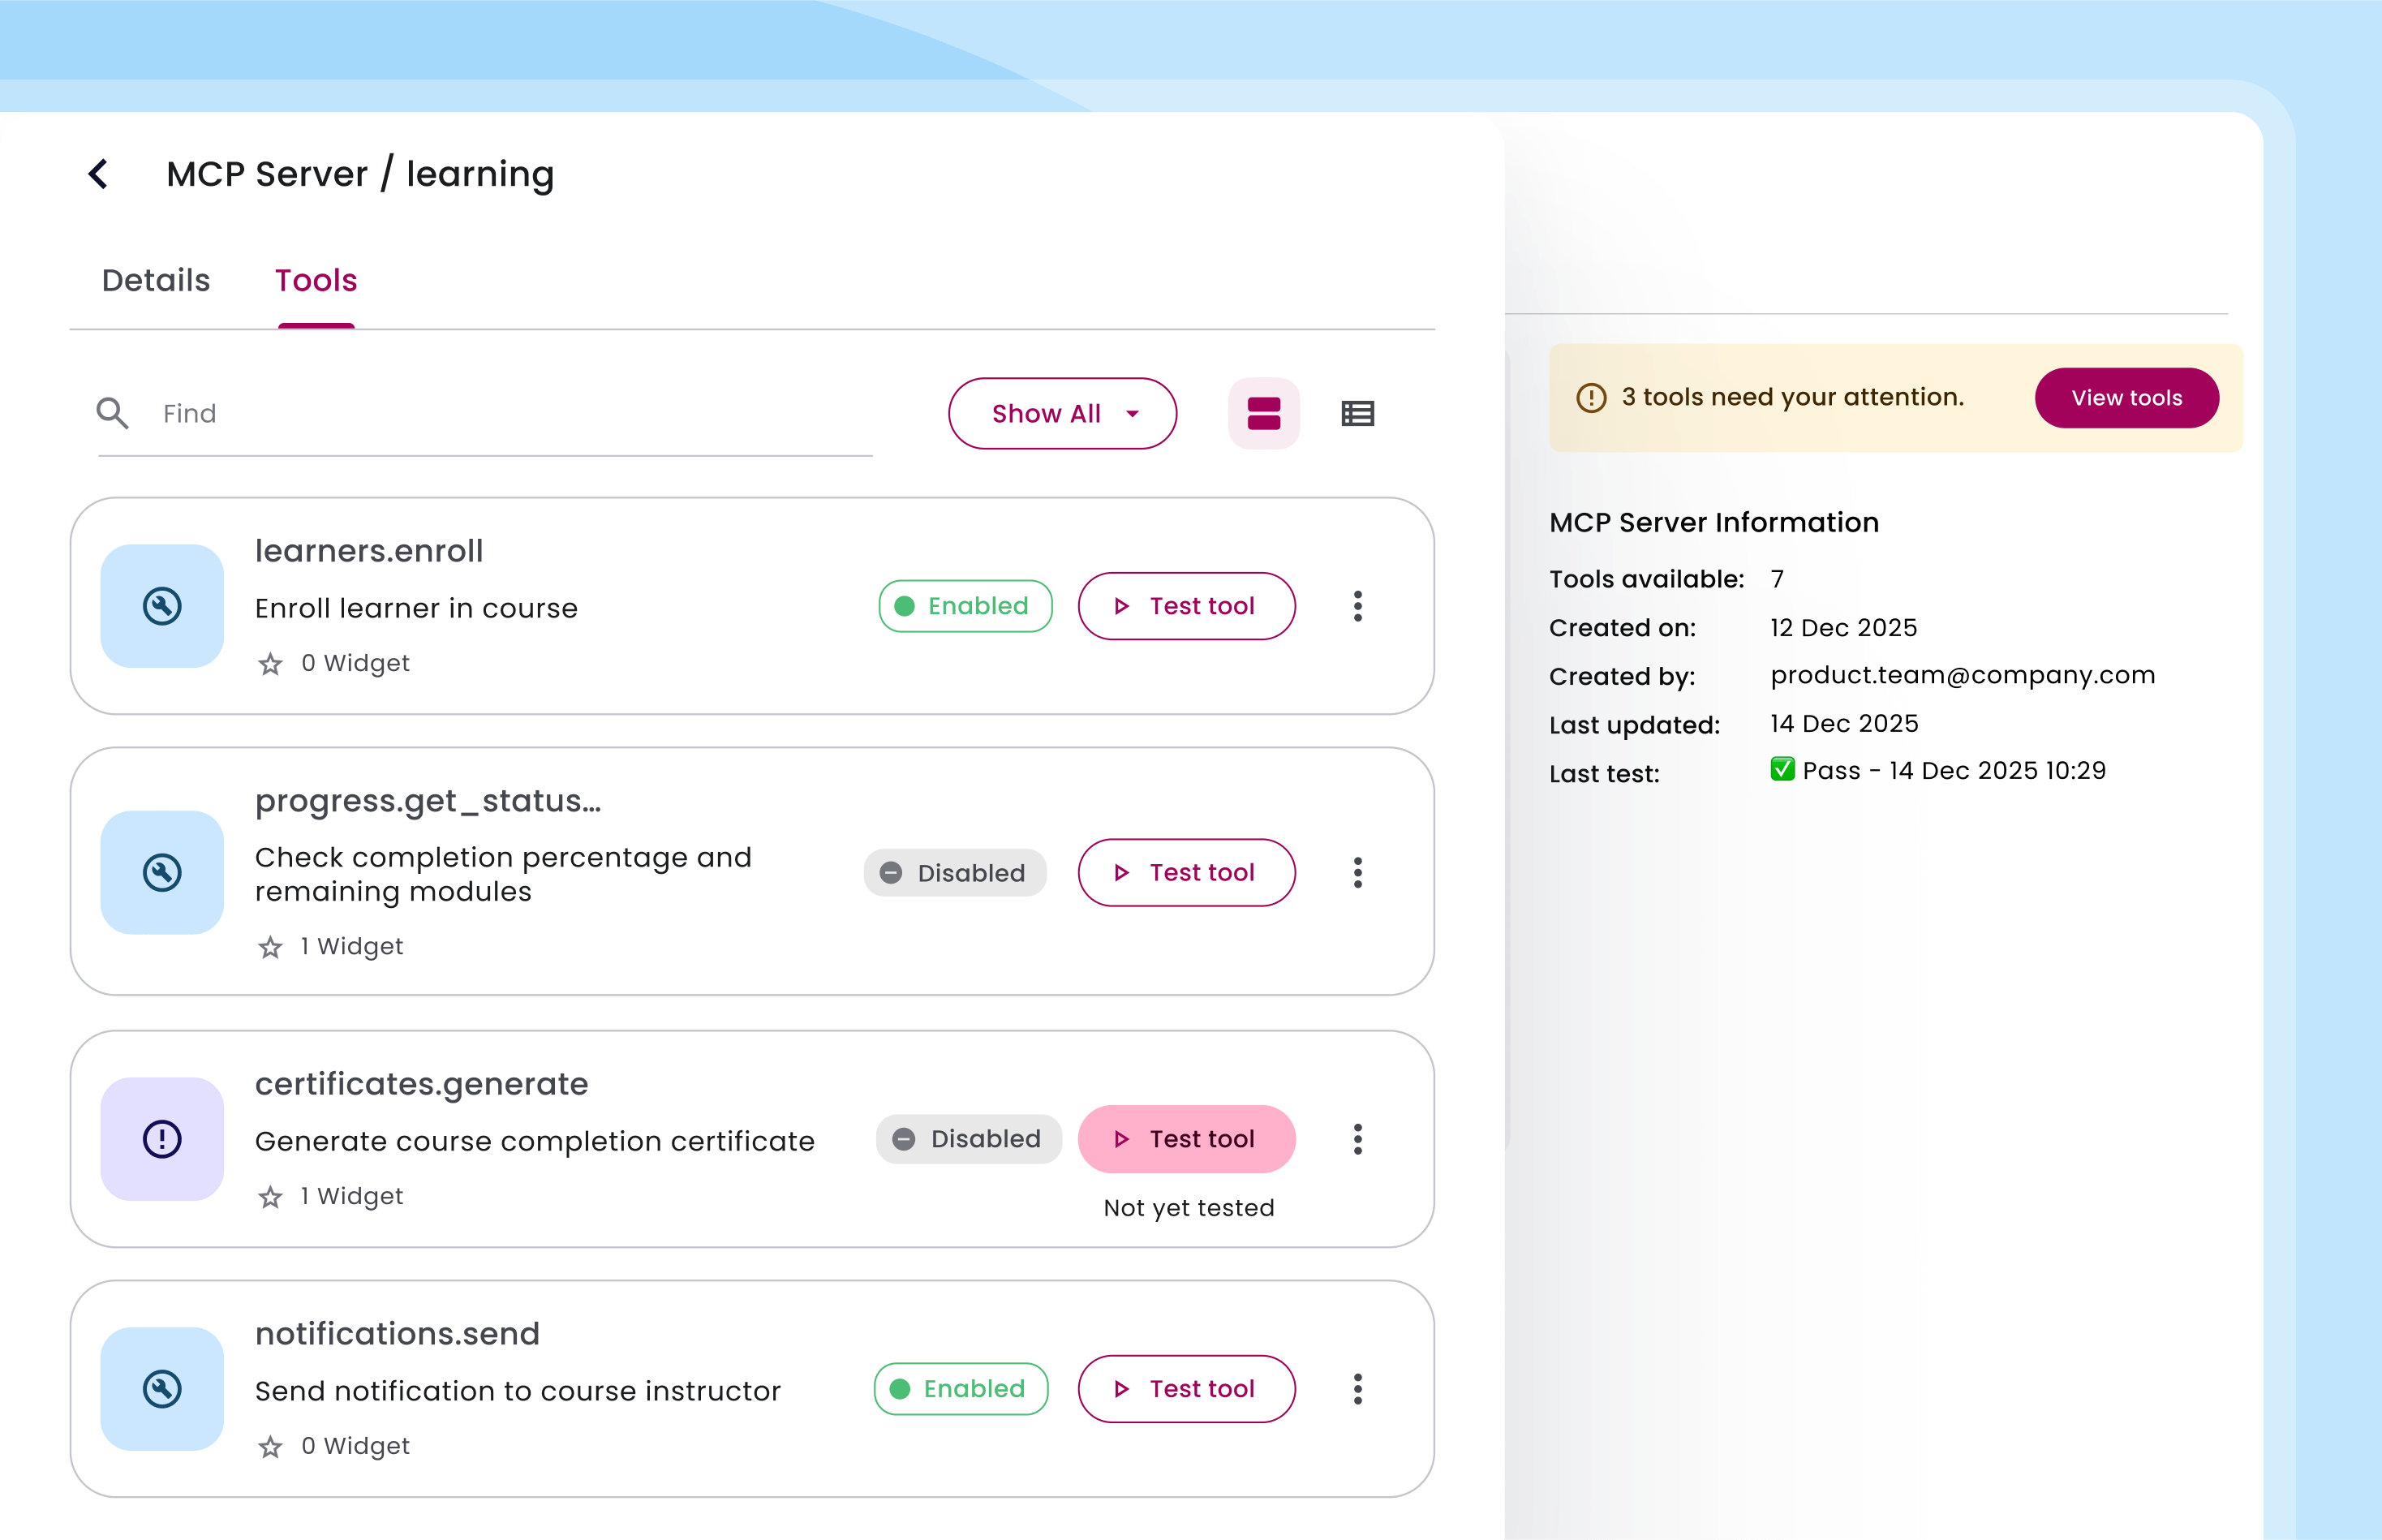
Task: Open the Show All filter dropdown
Action: click(x=1062, y=413)
